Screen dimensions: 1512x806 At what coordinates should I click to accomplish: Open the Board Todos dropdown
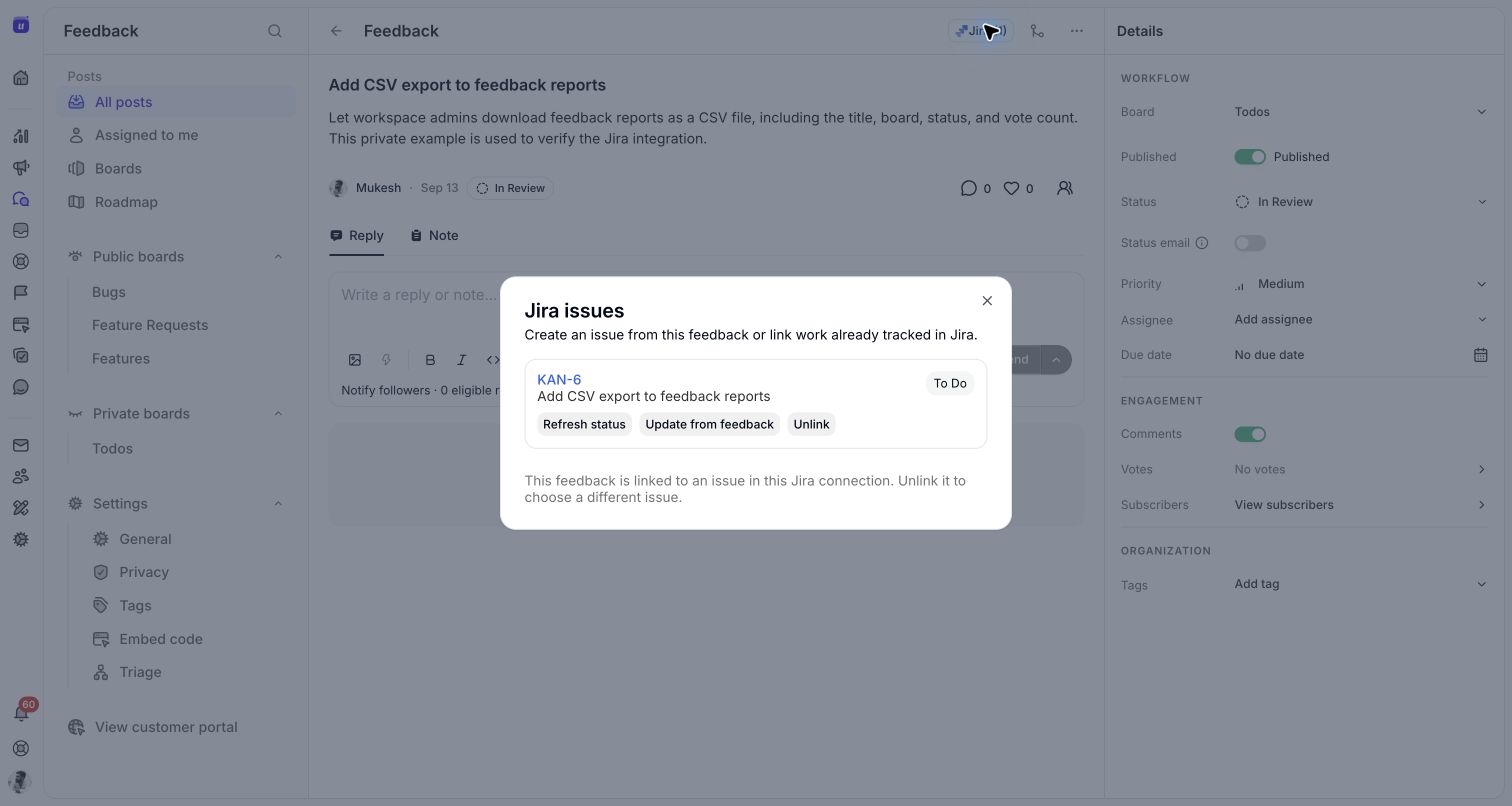pyautogui.click(x=1361, y=112)
